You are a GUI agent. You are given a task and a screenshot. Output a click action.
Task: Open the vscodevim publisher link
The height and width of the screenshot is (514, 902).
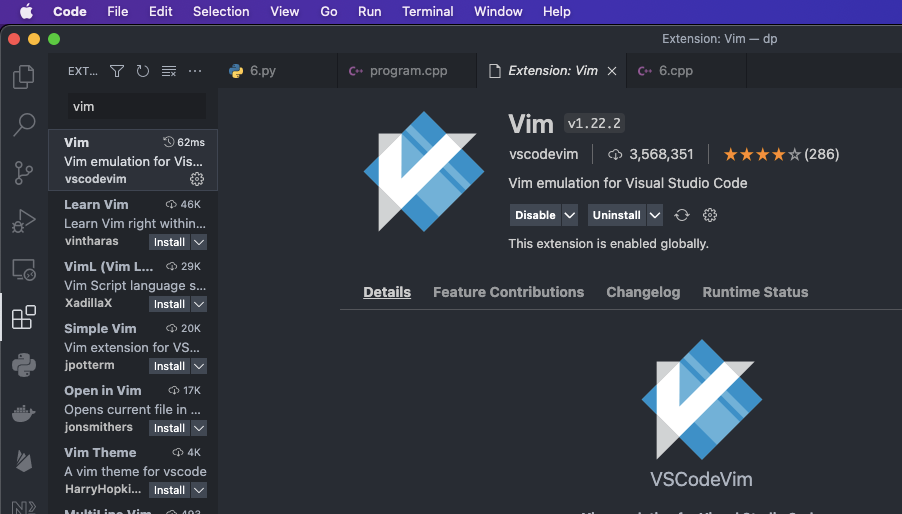[x=543, y=154]
